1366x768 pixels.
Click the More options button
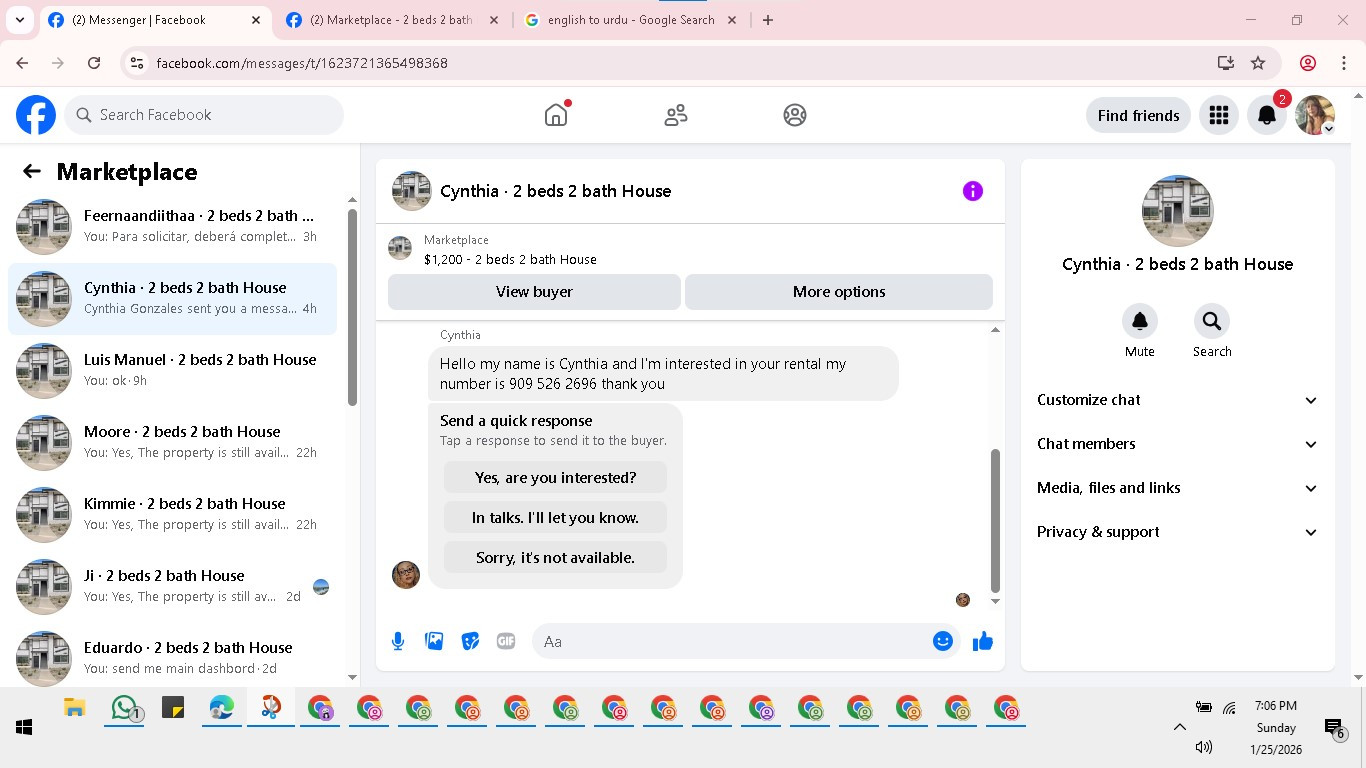point(839,292)
